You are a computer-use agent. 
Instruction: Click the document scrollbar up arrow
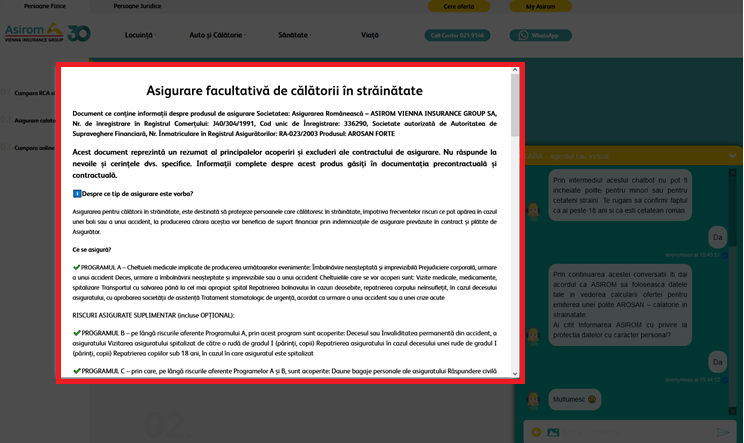coord(515,70)
